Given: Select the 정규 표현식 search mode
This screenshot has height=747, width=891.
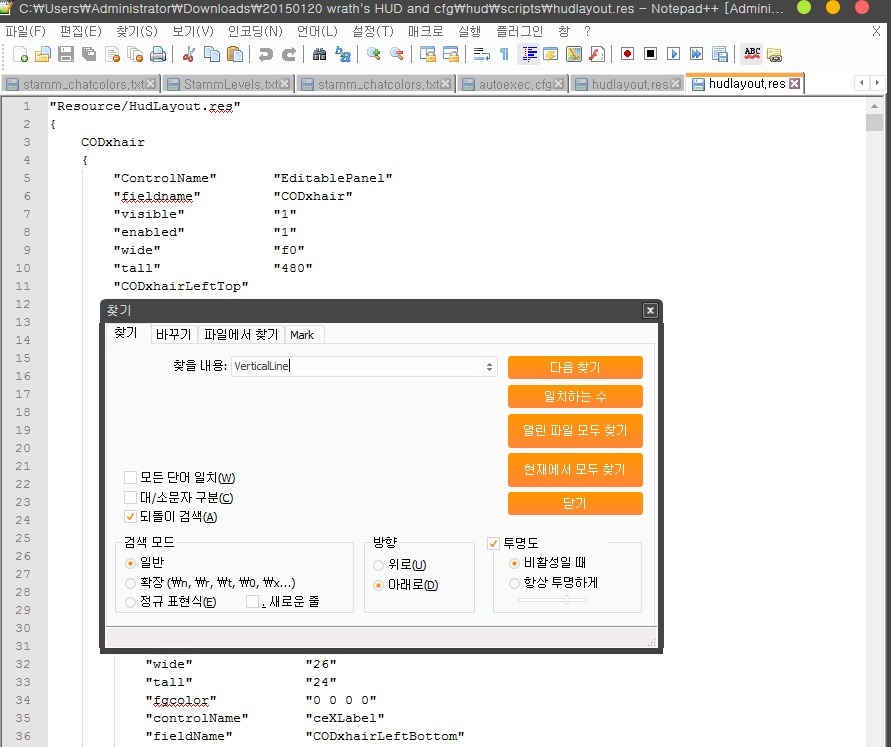Looking at the screenshot, I should tap(130, 602).
